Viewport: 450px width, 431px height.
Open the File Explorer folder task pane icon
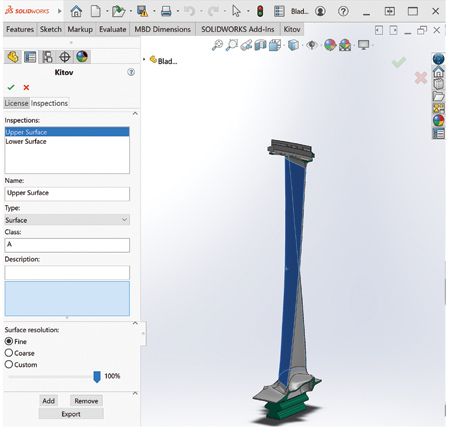[438, 96]
